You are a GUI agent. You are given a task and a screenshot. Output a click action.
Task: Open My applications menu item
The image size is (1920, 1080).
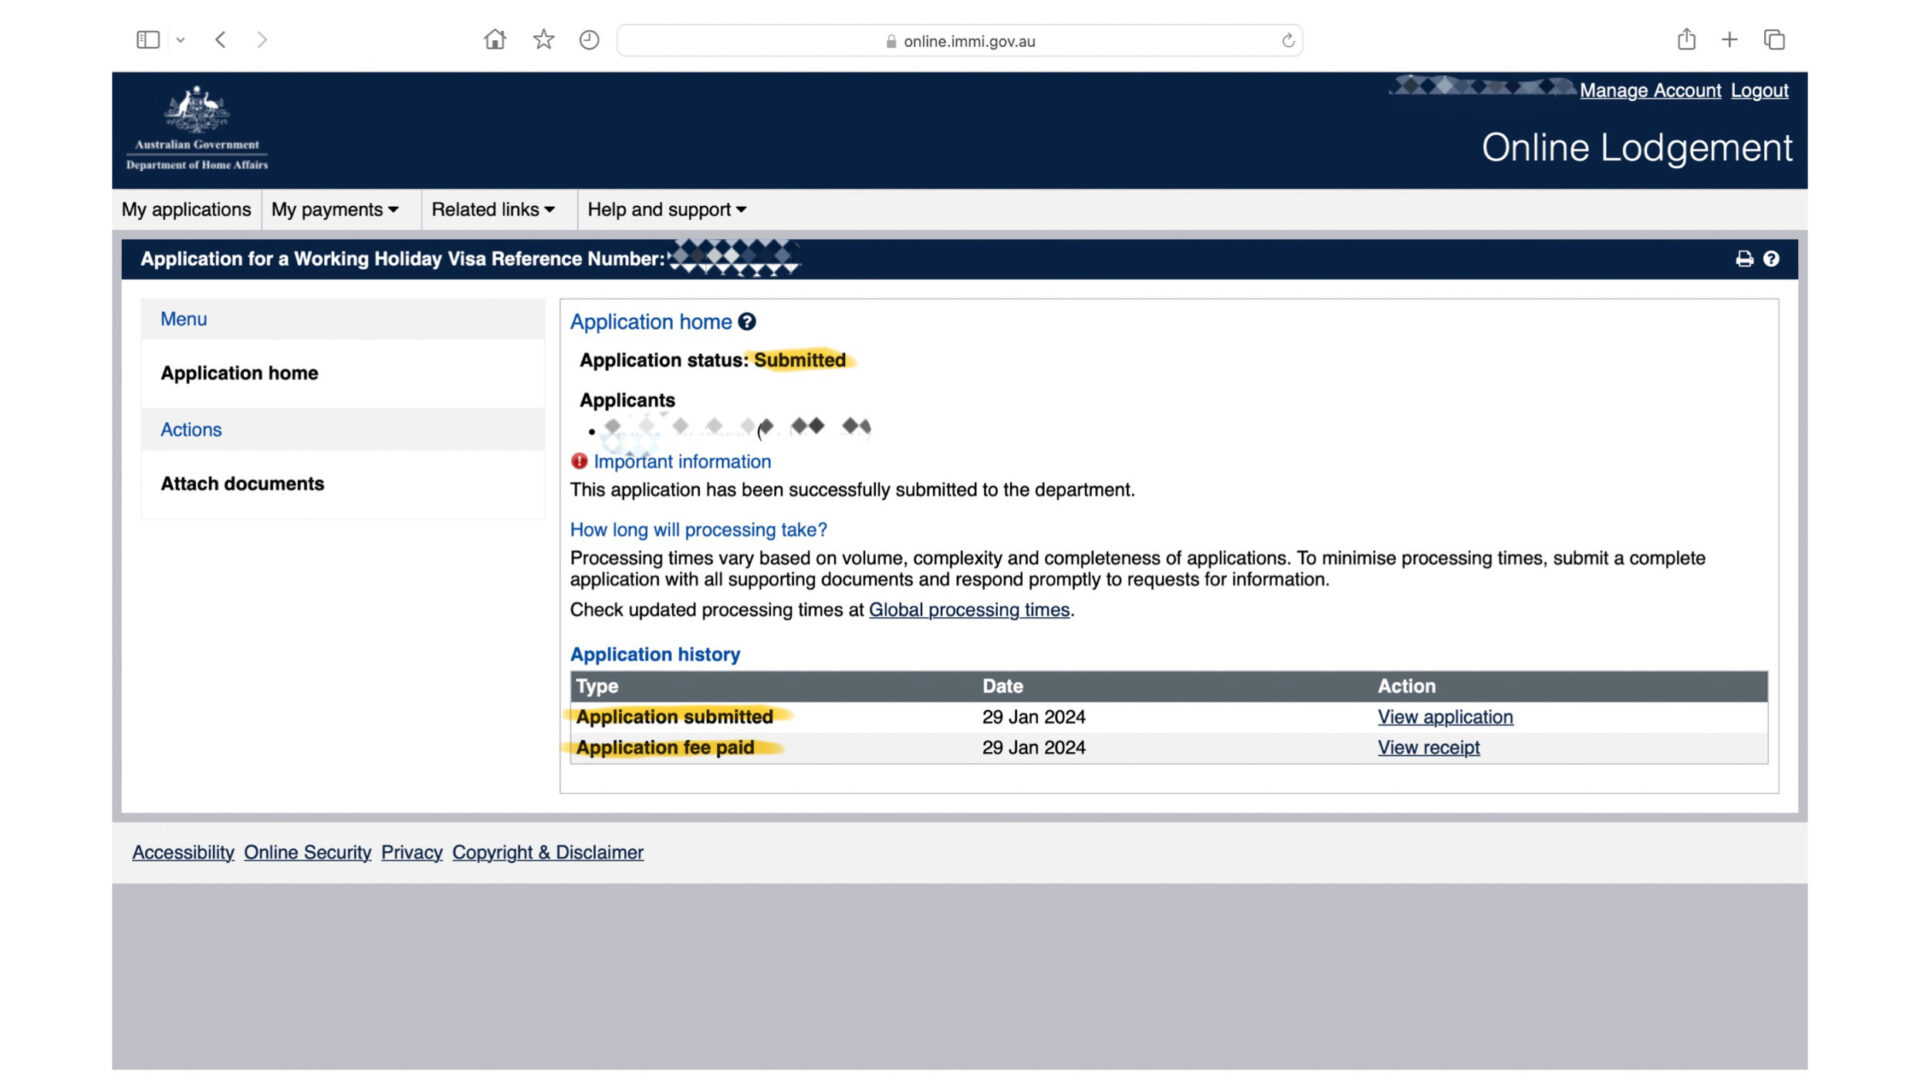186,210
